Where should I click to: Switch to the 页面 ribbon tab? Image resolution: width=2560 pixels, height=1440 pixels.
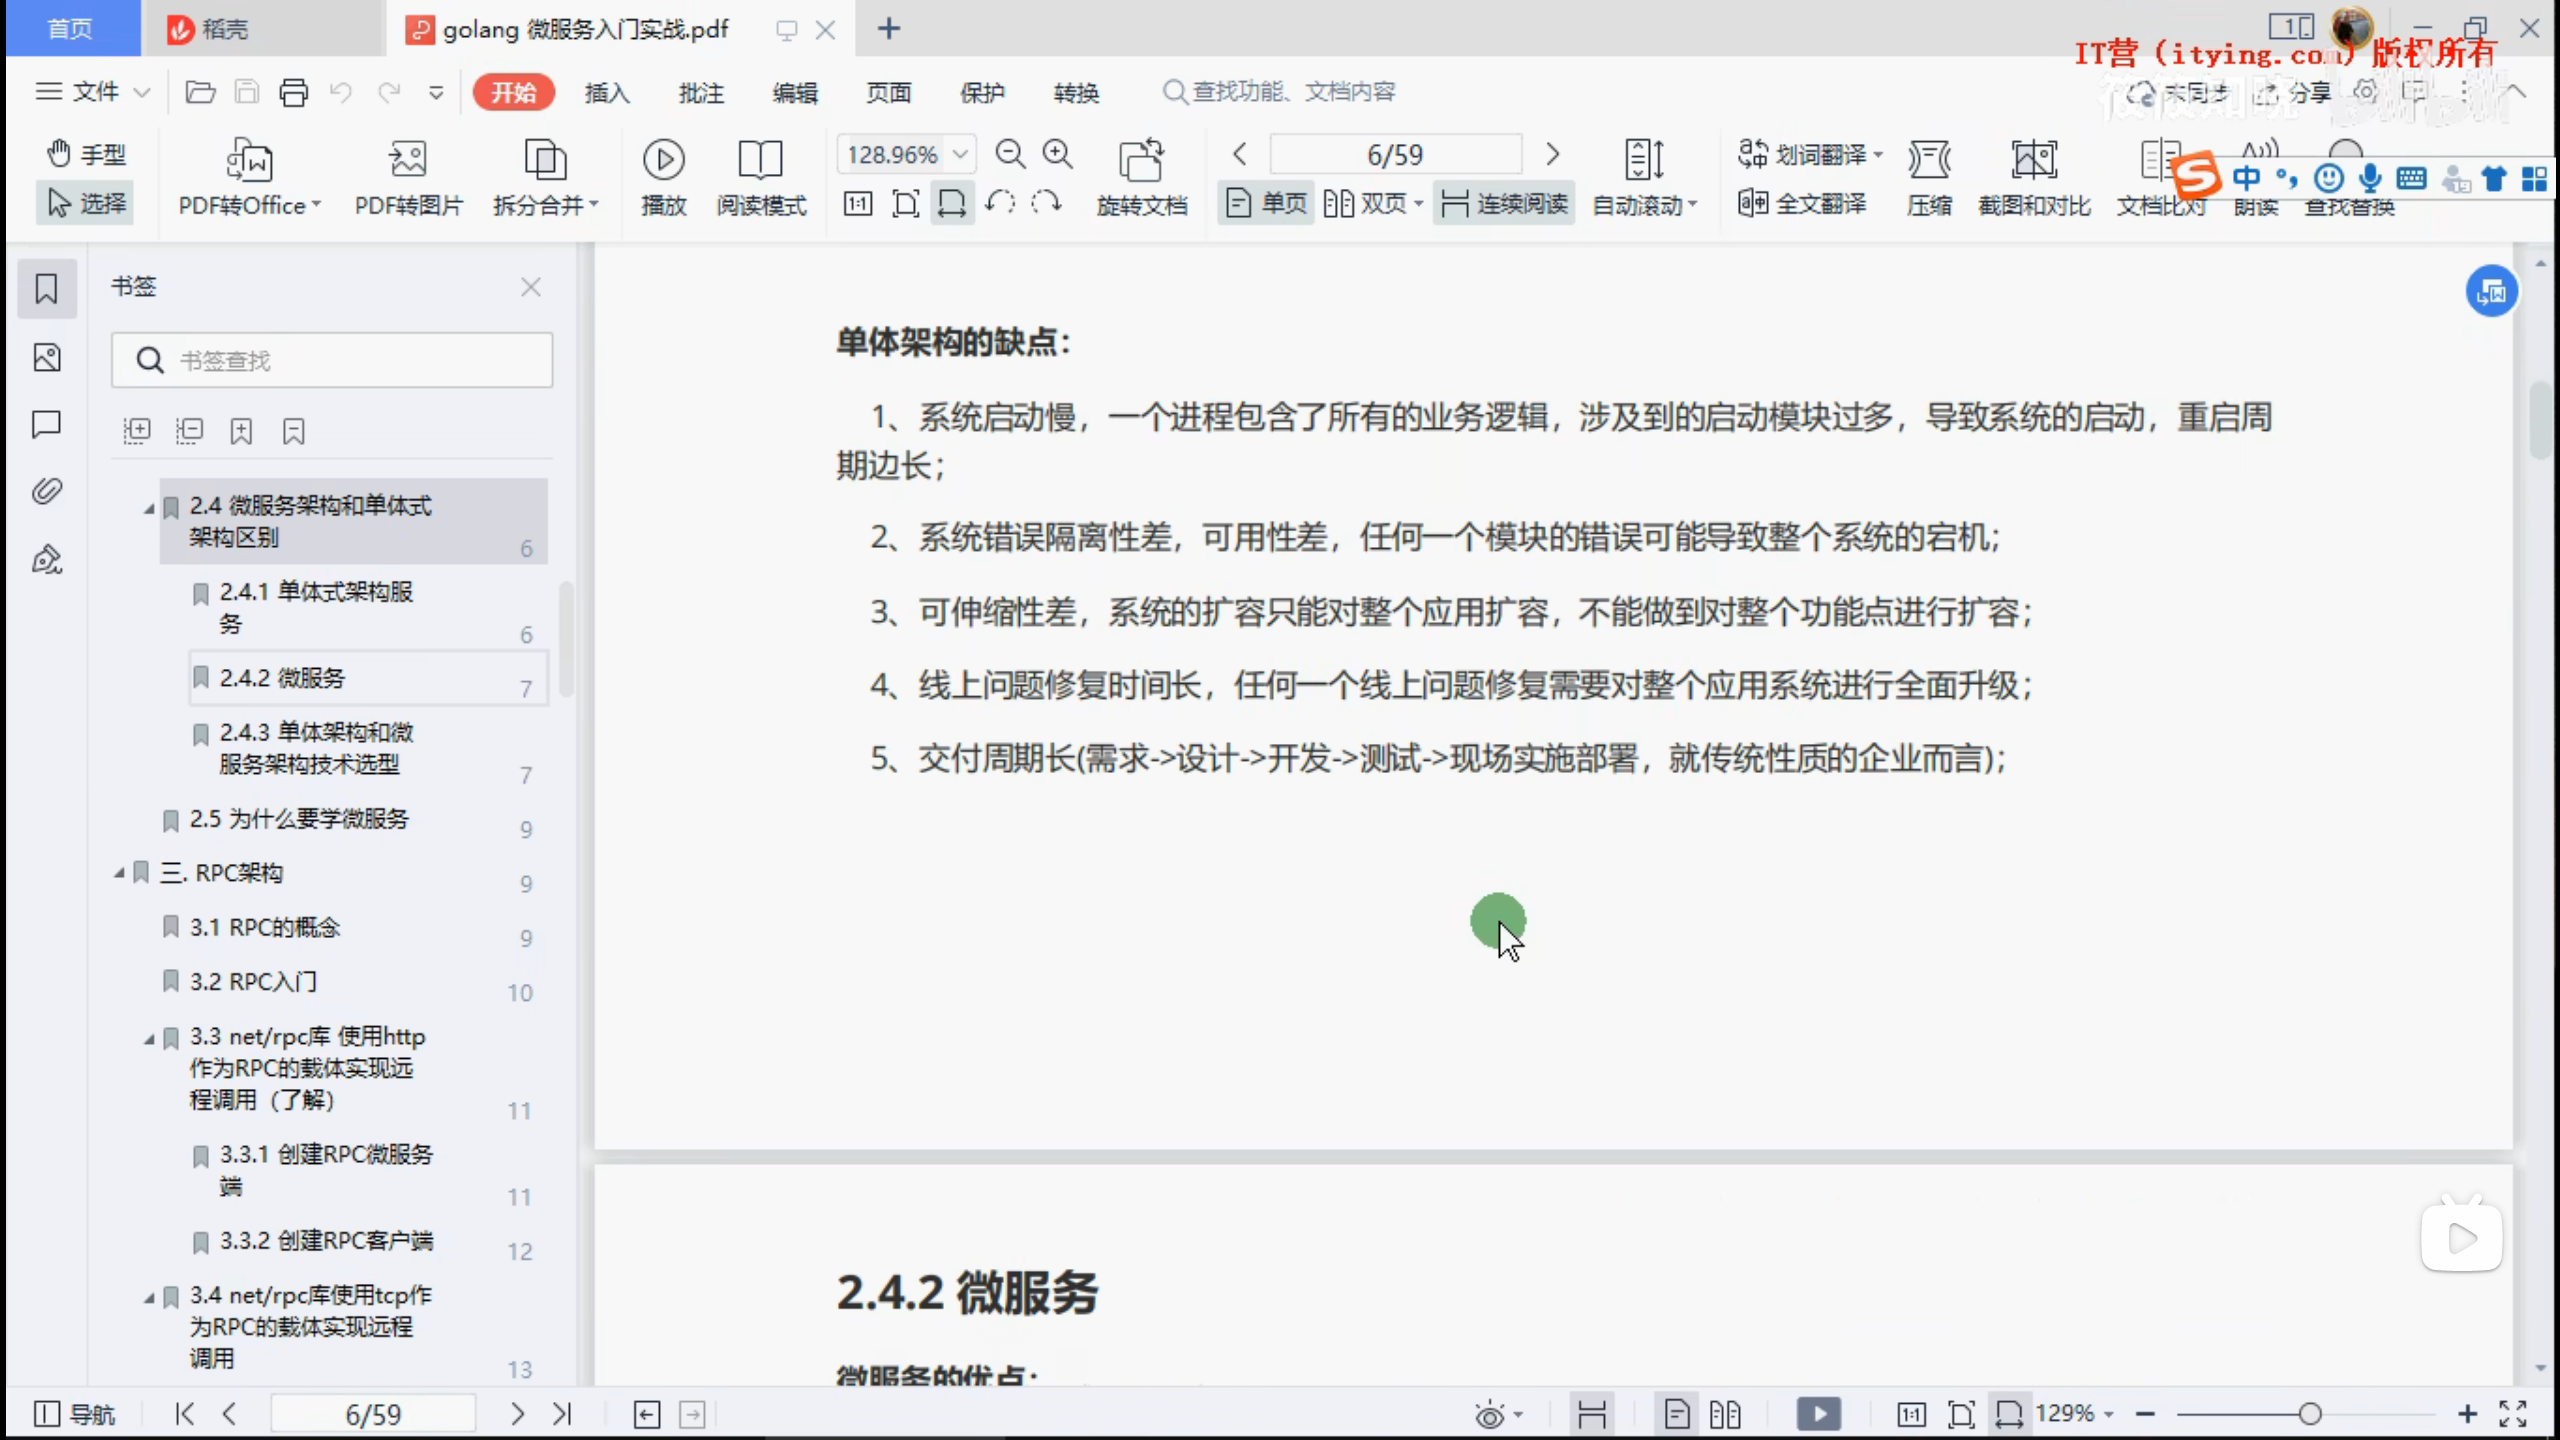[889, 92]
